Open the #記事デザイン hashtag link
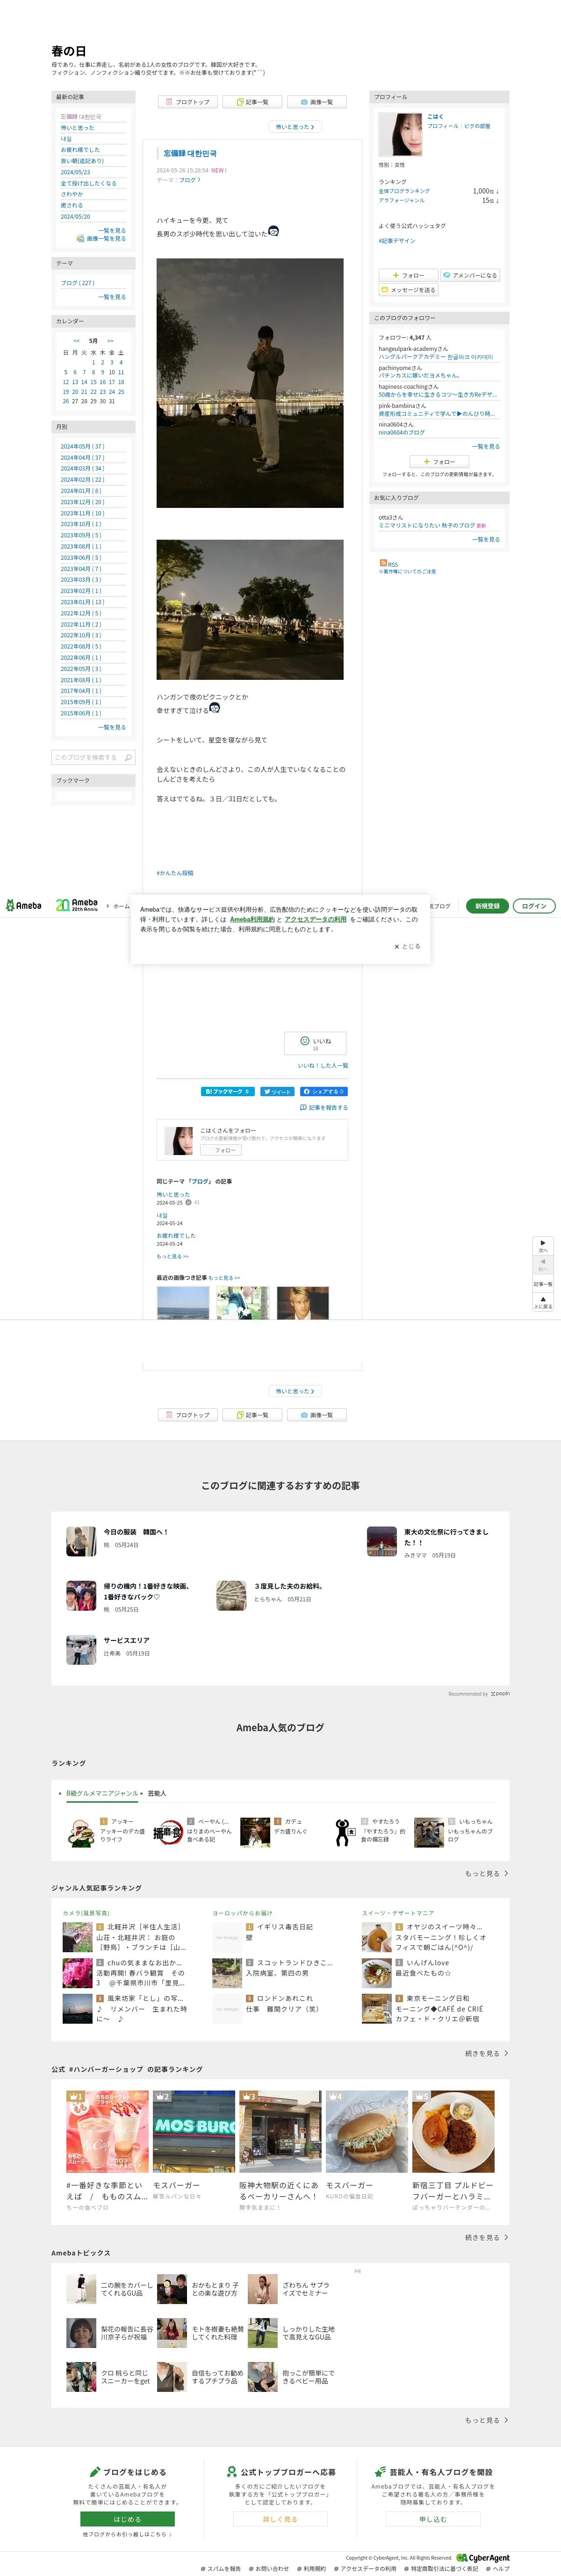561x2576 pixels. (397, 241)
